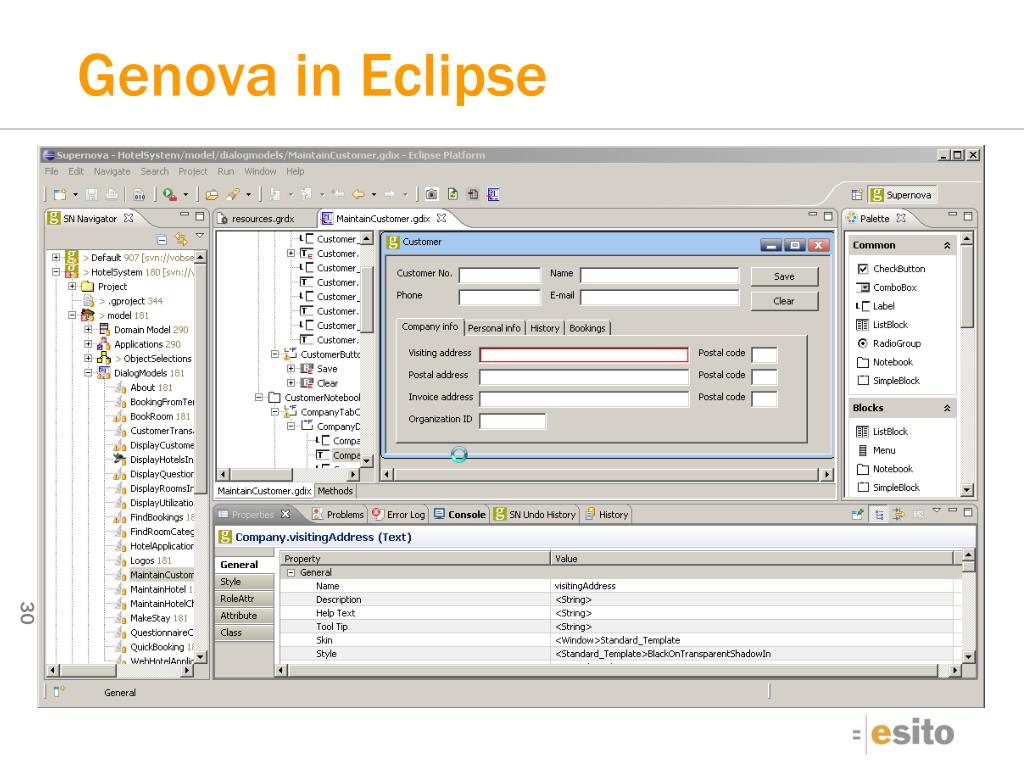This screenshot has width=1024, height=768.
Task: Click the Search flashlight toolbar icon
Action: click(x=233, y=194)
